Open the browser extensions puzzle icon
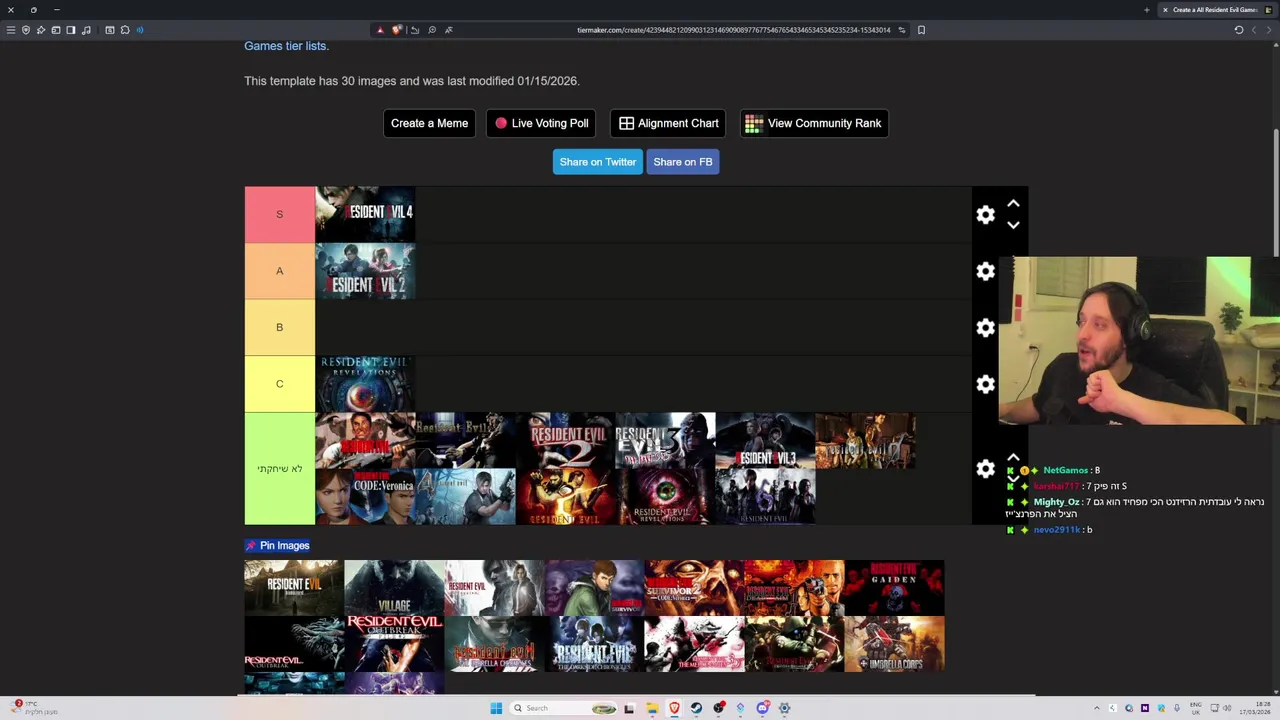Screen dimensions: 1280x720 pyautogui.click(x=125, y=30)
